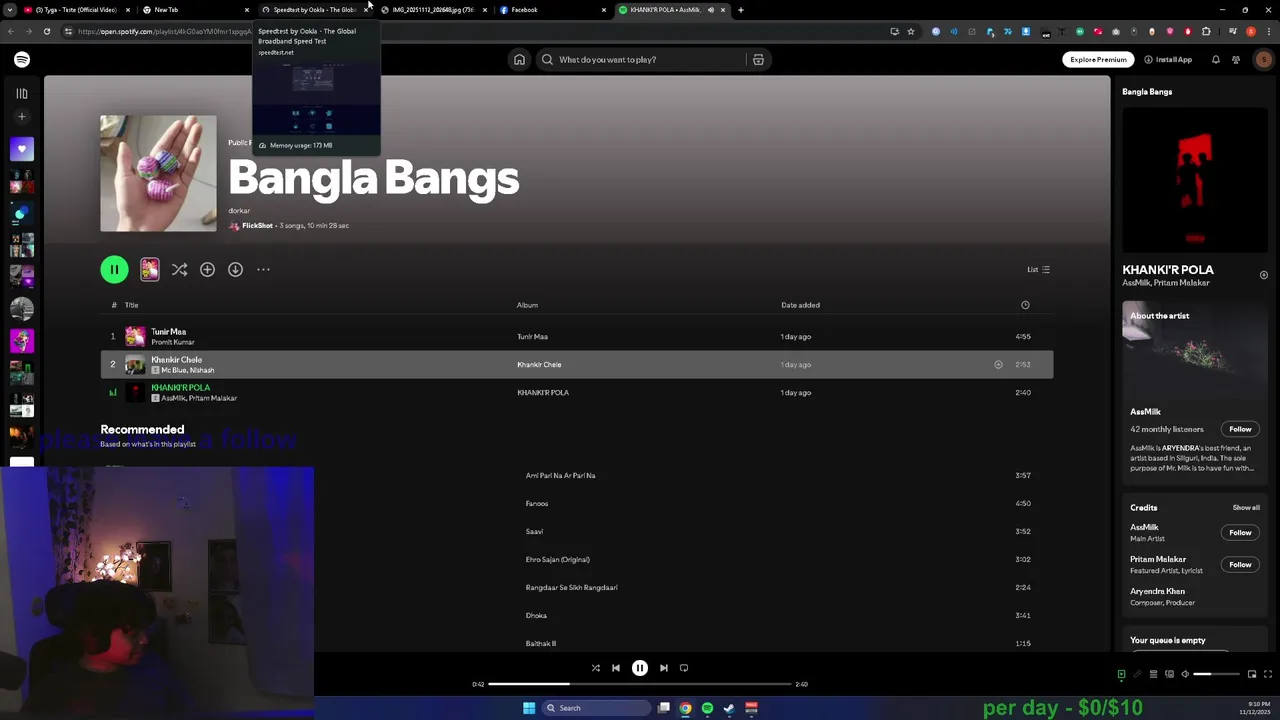Skip to next track
Image resolution: width=1280 pixels, height=720 pixels.
(664, 668)
